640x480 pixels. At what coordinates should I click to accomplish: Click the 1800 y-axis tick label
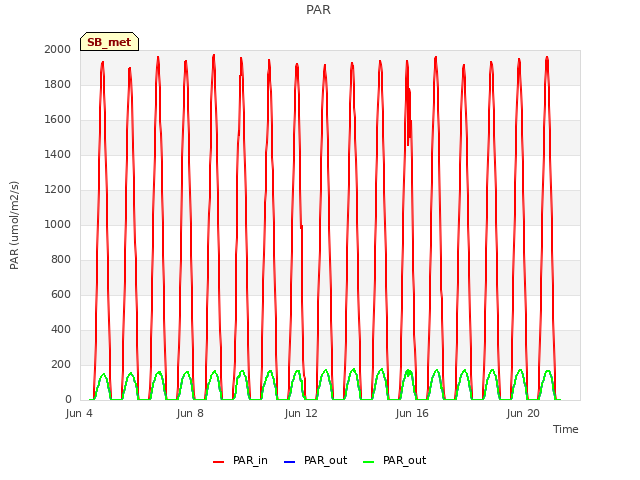58,84
